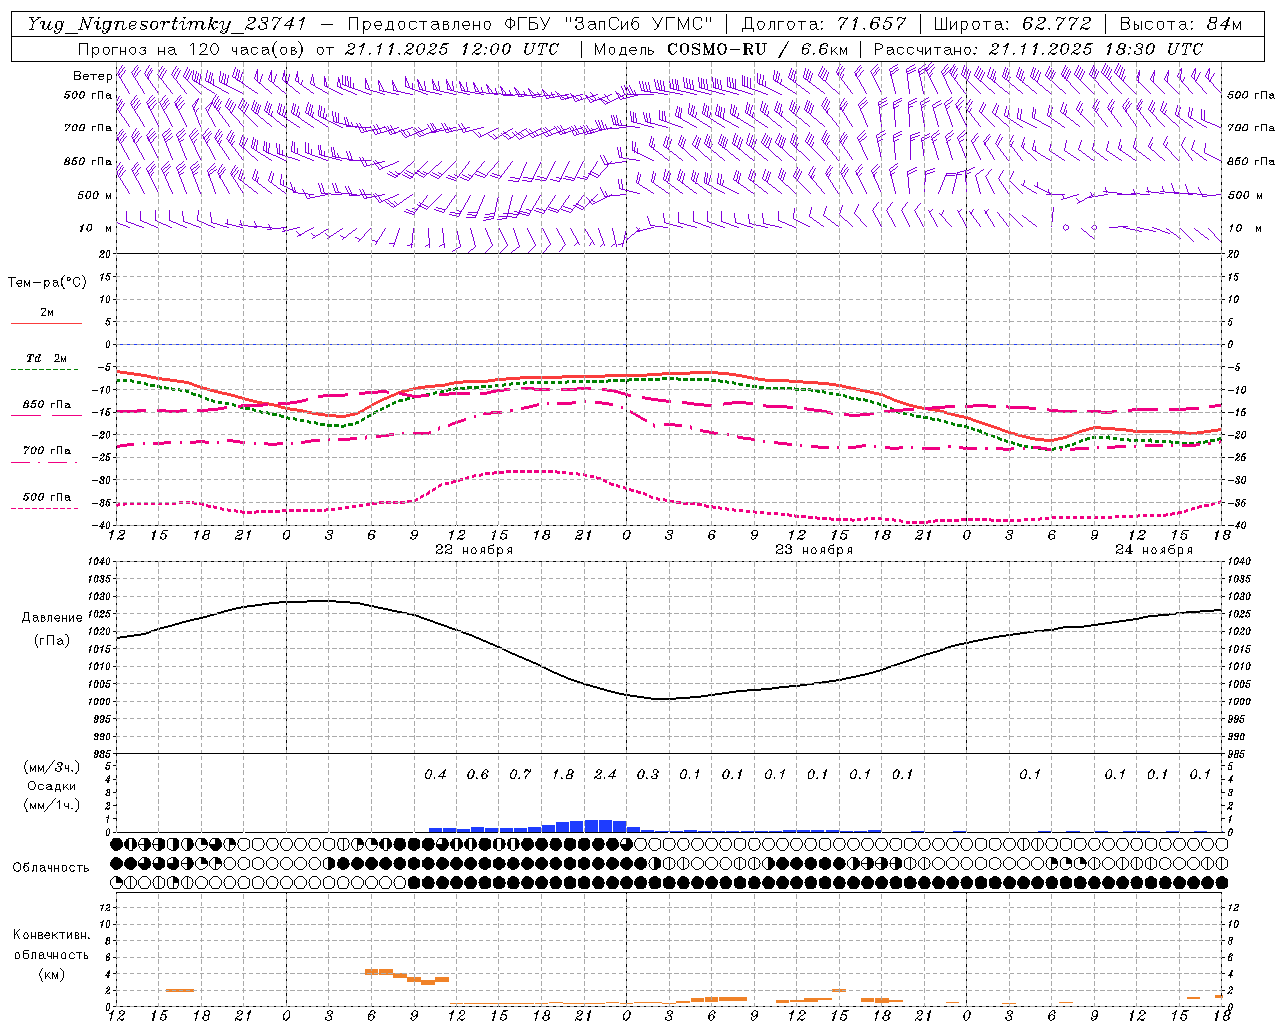Image resolution: width=1280 pixels, height=1024 pixels.
Task: Click the Облачность panel label
Action: coord(51,868)
